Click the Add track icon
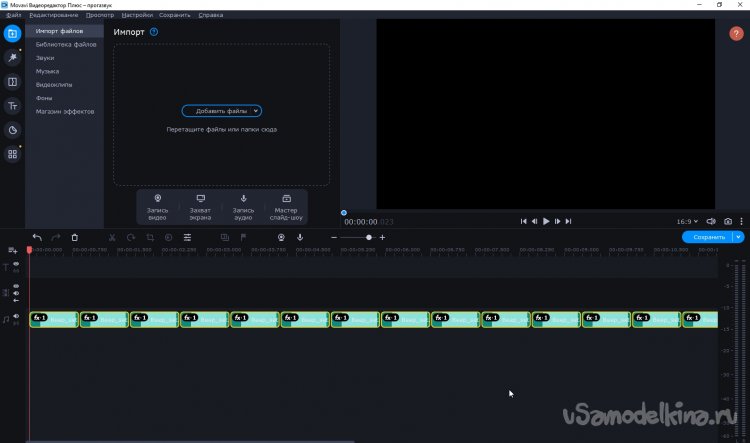Image resolution: width=750 pixels, height=443 pixels. (13, 250)
